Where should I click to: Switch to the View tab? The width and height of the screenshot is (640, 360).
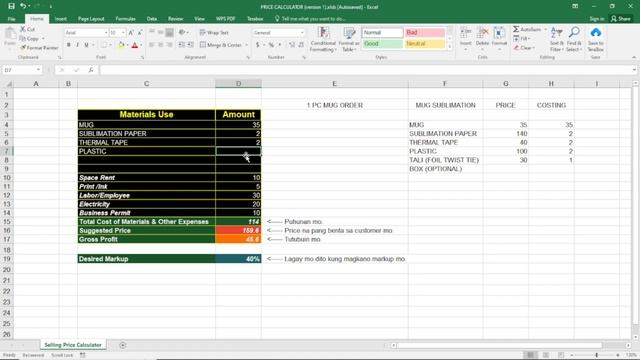tap(199, 19)
